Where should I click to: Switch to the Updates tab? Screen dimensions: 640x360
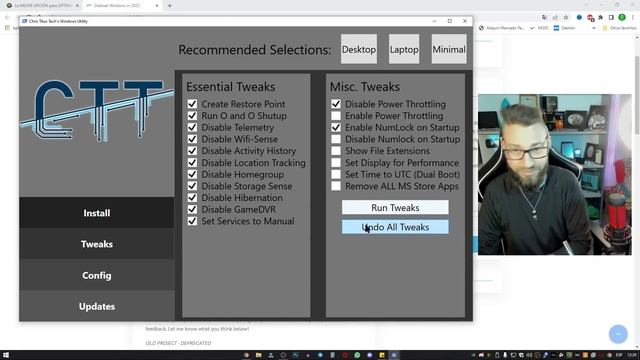pyautogui.click(x=97, y=306)
